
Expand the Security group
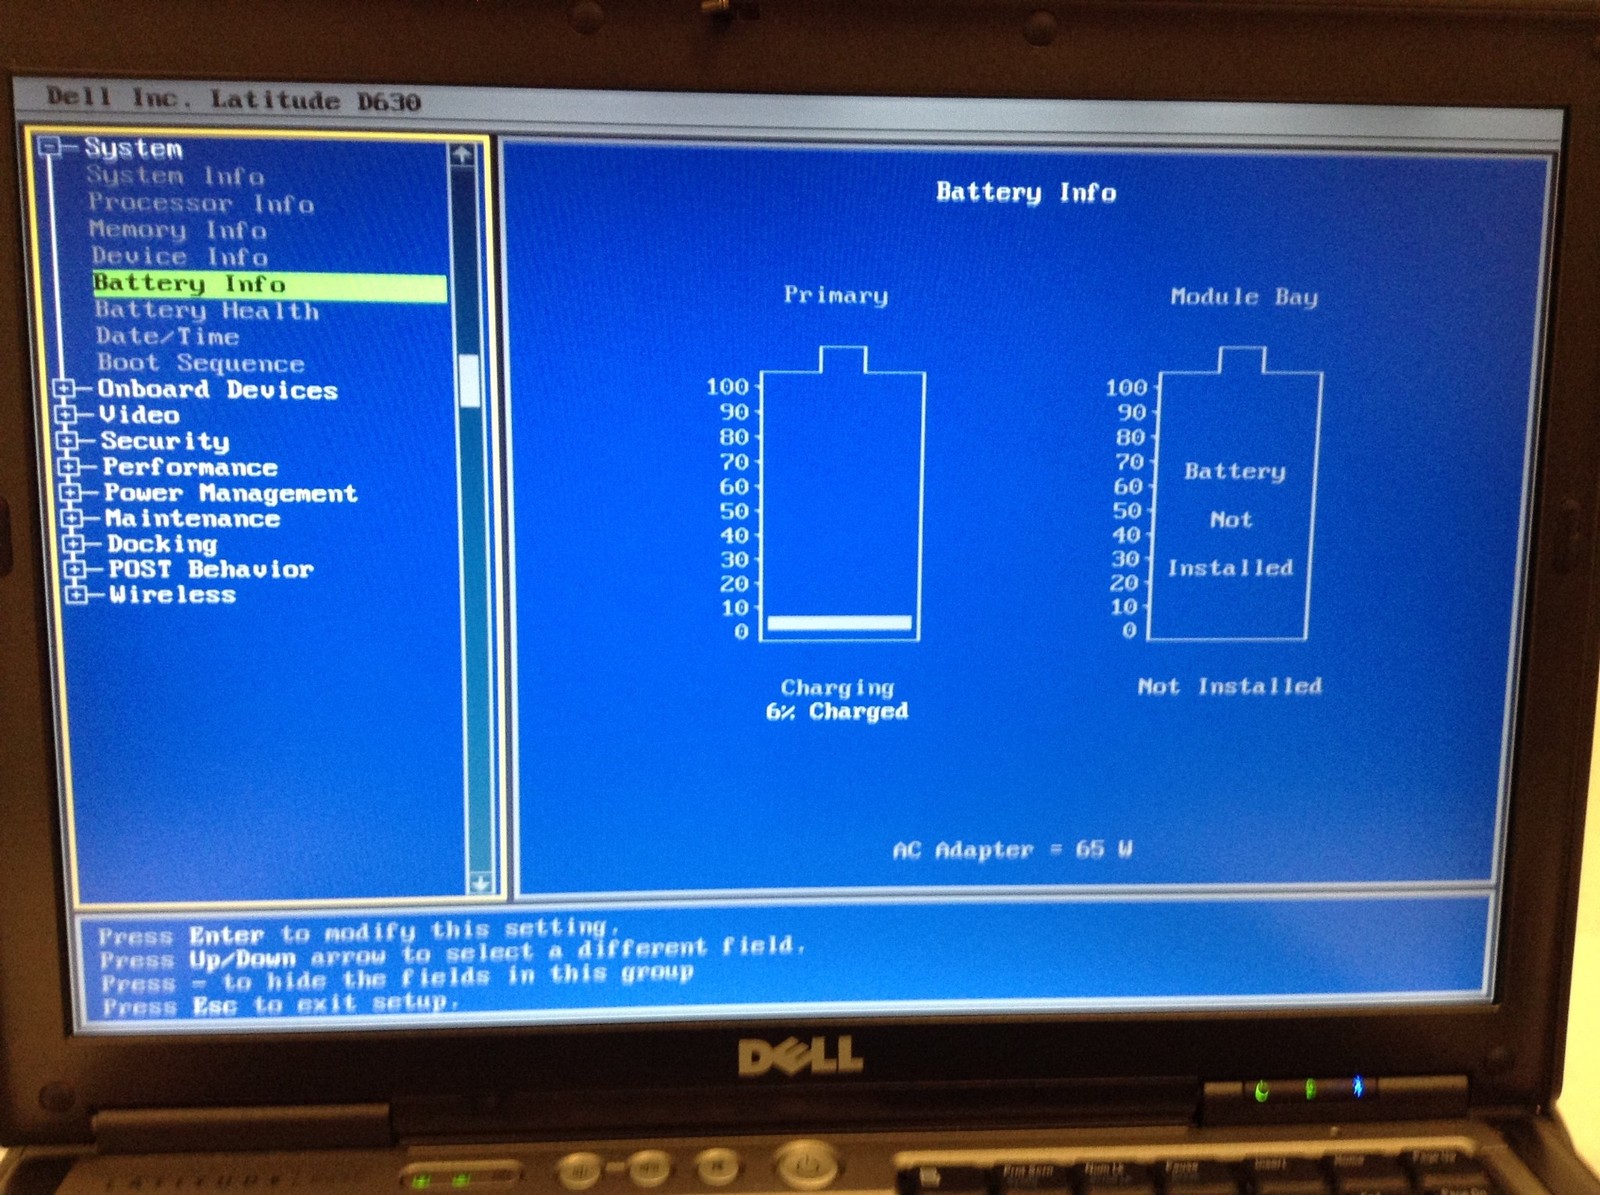(67, 440)
